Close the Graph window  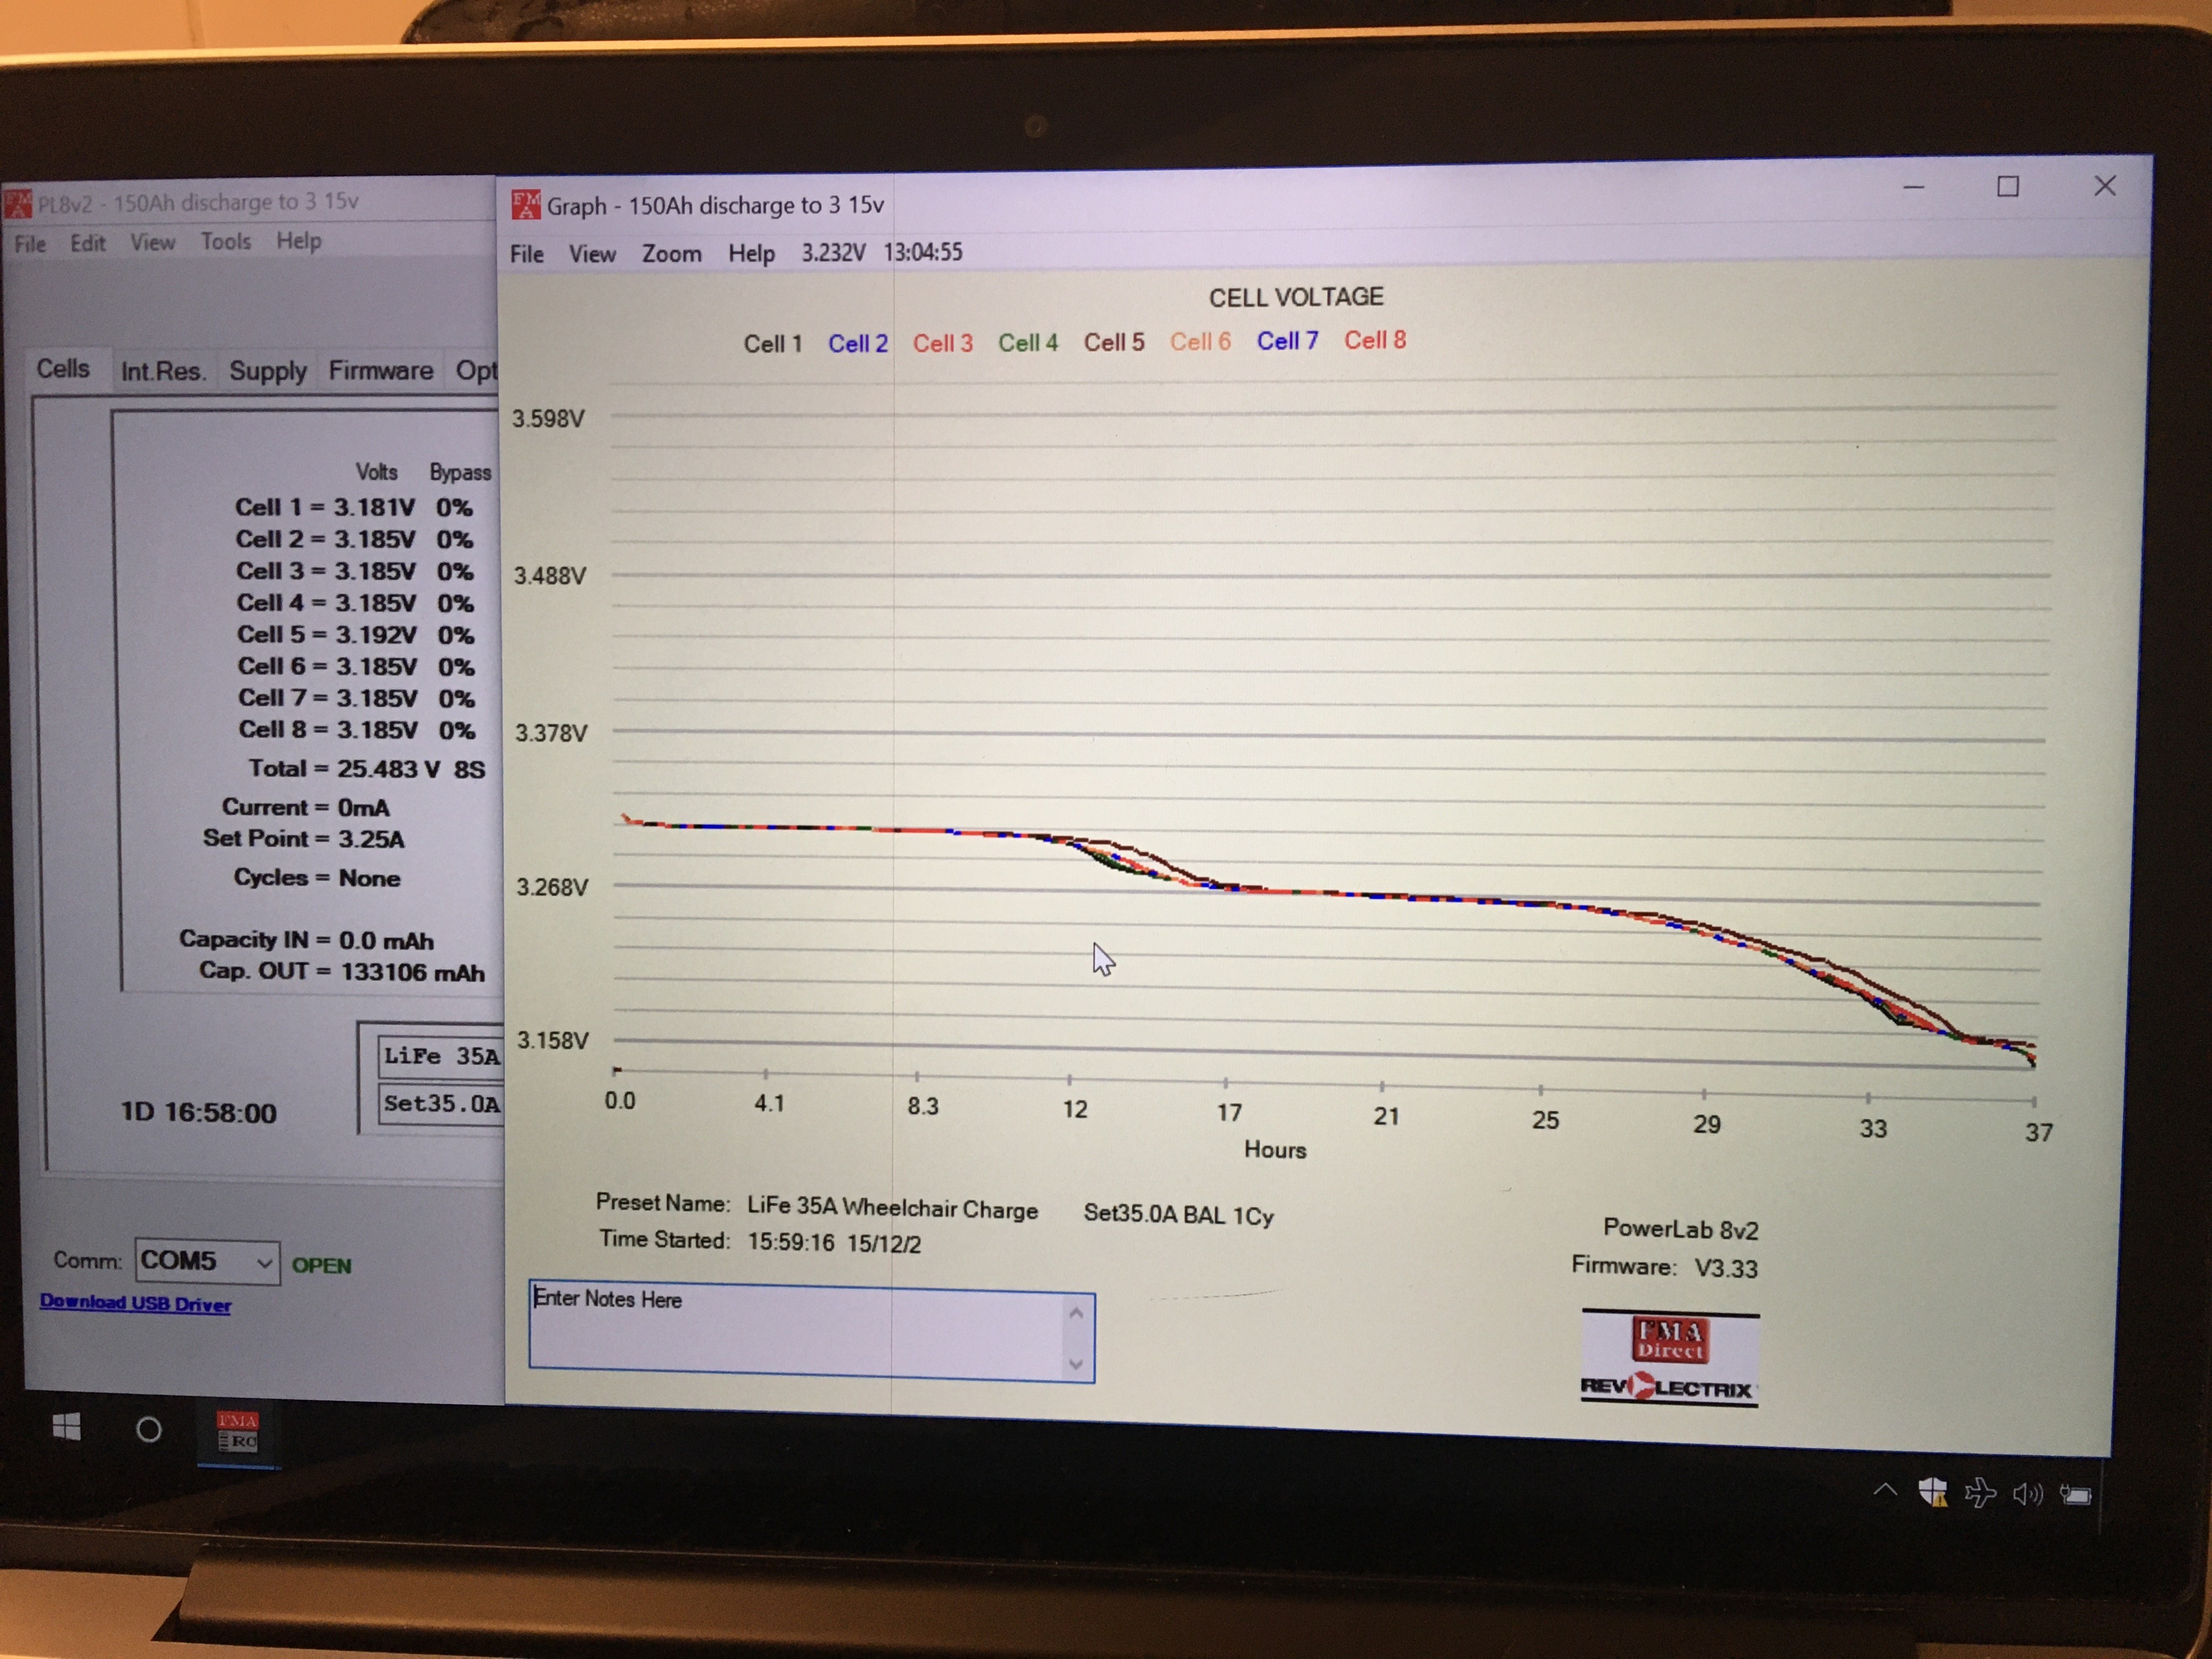pyautogui.click(x=2105, y=186)
